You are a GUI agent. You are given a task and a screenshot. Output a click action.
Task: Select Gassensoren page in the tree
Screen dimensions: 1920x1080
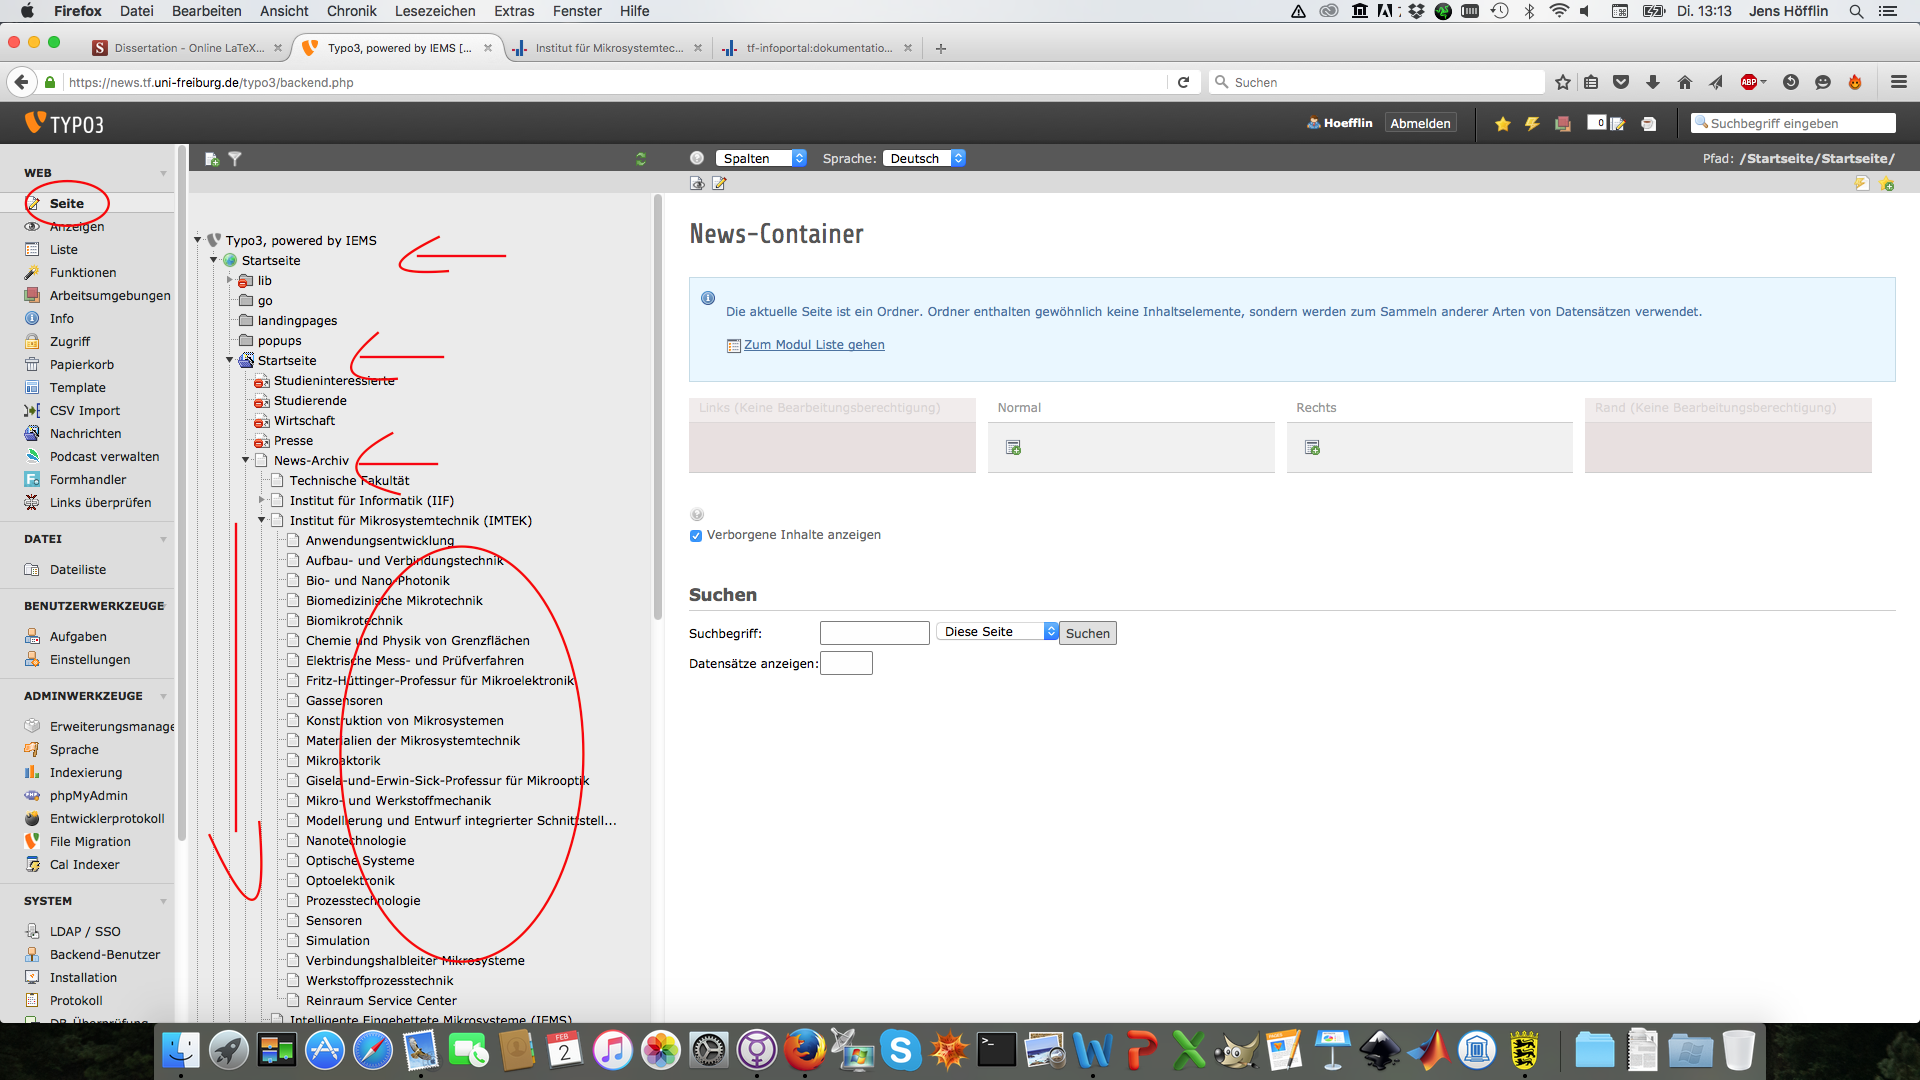344,701
